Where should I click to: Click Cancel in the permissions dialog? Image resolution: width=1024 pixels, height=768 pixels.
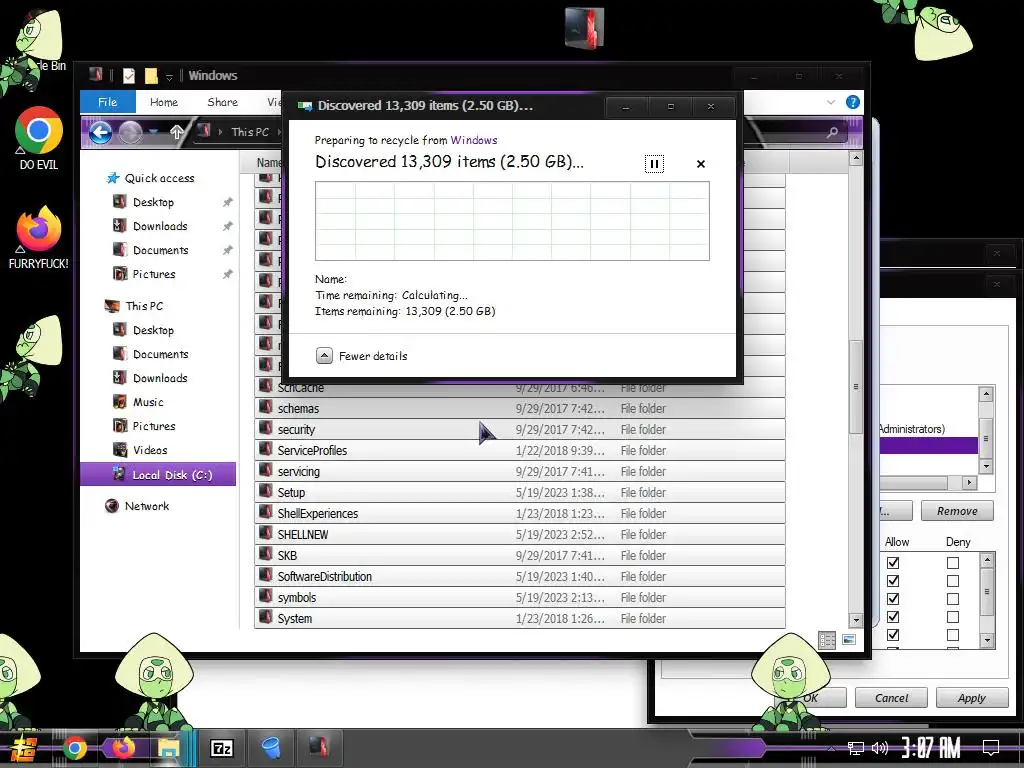(x=891, y=698)
